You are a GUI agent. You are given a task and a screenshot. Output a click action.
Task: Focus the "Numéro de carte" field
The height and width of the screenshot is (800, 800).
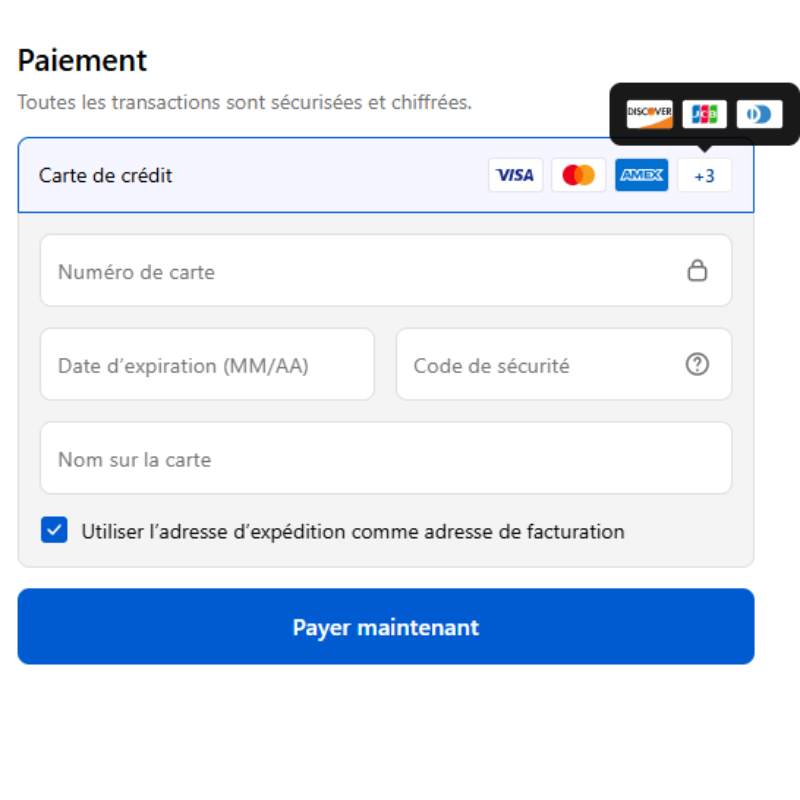coord(360,271)
